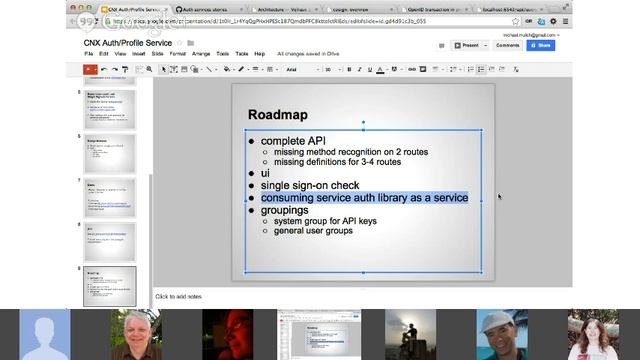The height and width of the screenshot is (360, 640).
Task: Click the Present button
Action: pyautogui.click(x=466, y=45)
